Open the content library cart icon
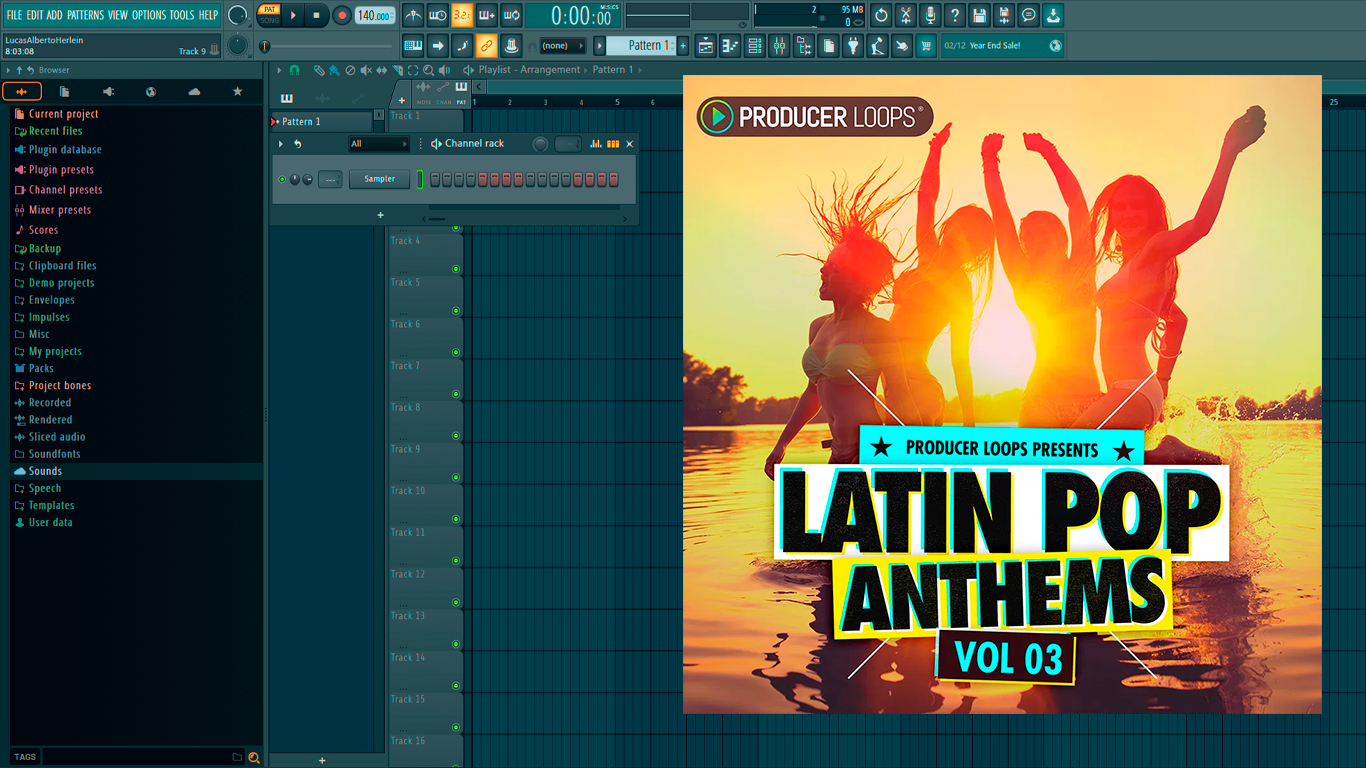Screen dimensions: 1366x768 926,45
